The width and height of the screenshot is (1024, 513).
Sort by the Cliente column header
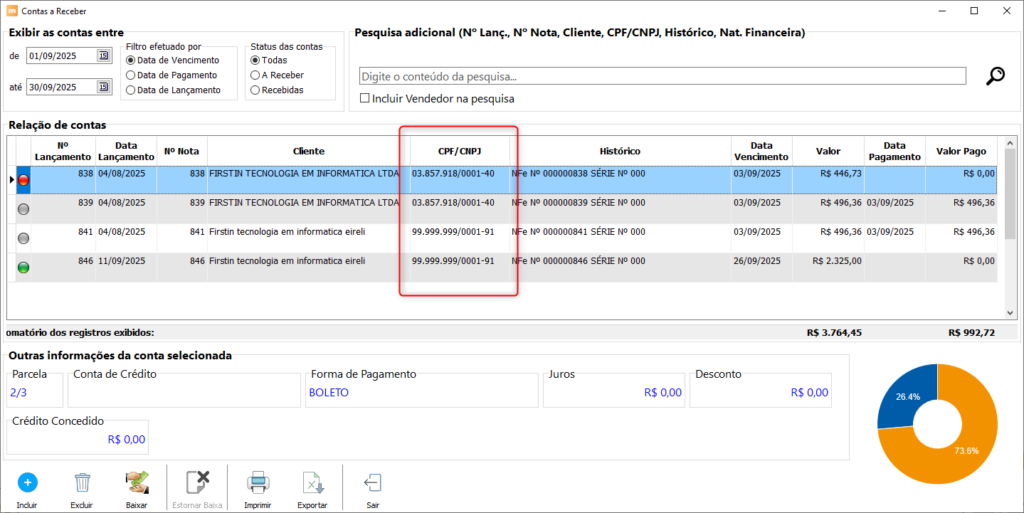308,151
